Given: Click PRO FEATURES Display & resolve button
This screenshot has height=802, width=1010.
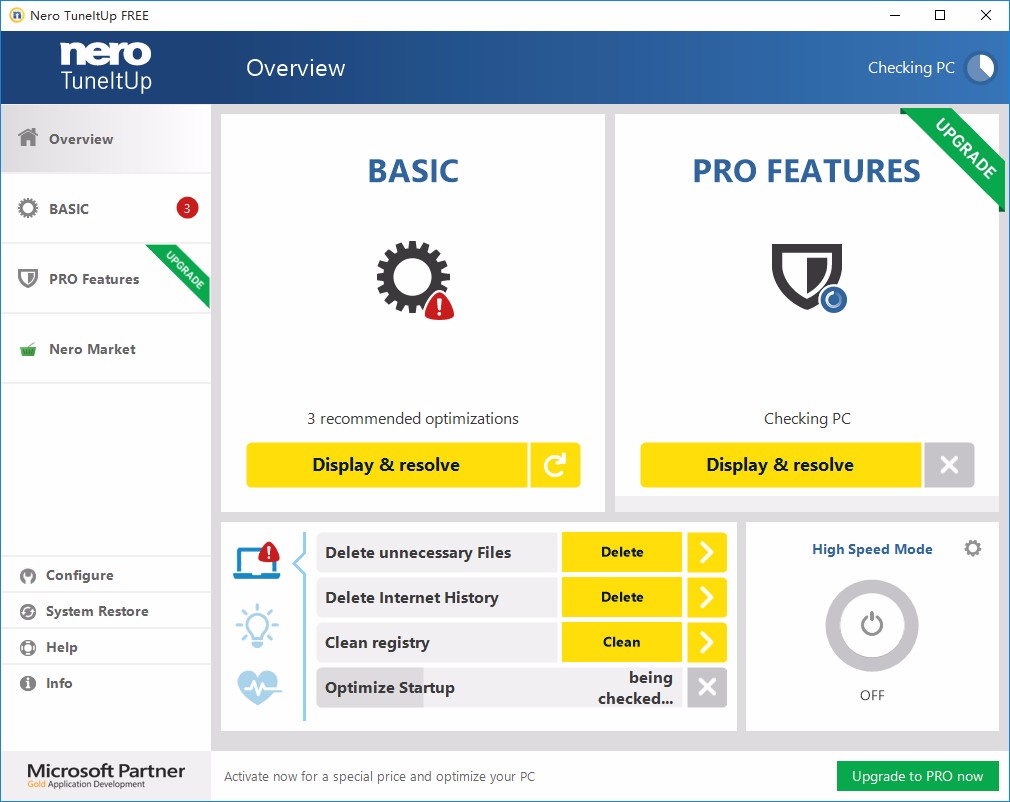Looking at the screenshot, I should 780,465.
